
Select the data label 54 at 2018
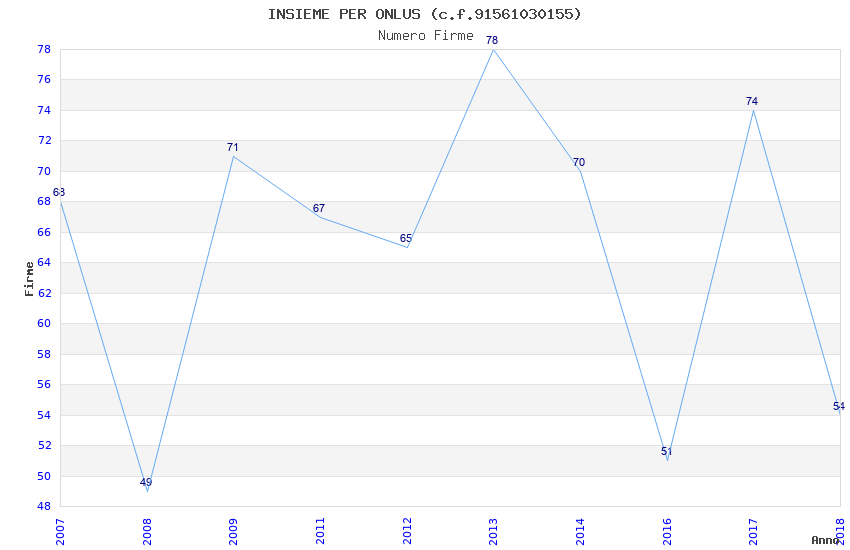839,406
